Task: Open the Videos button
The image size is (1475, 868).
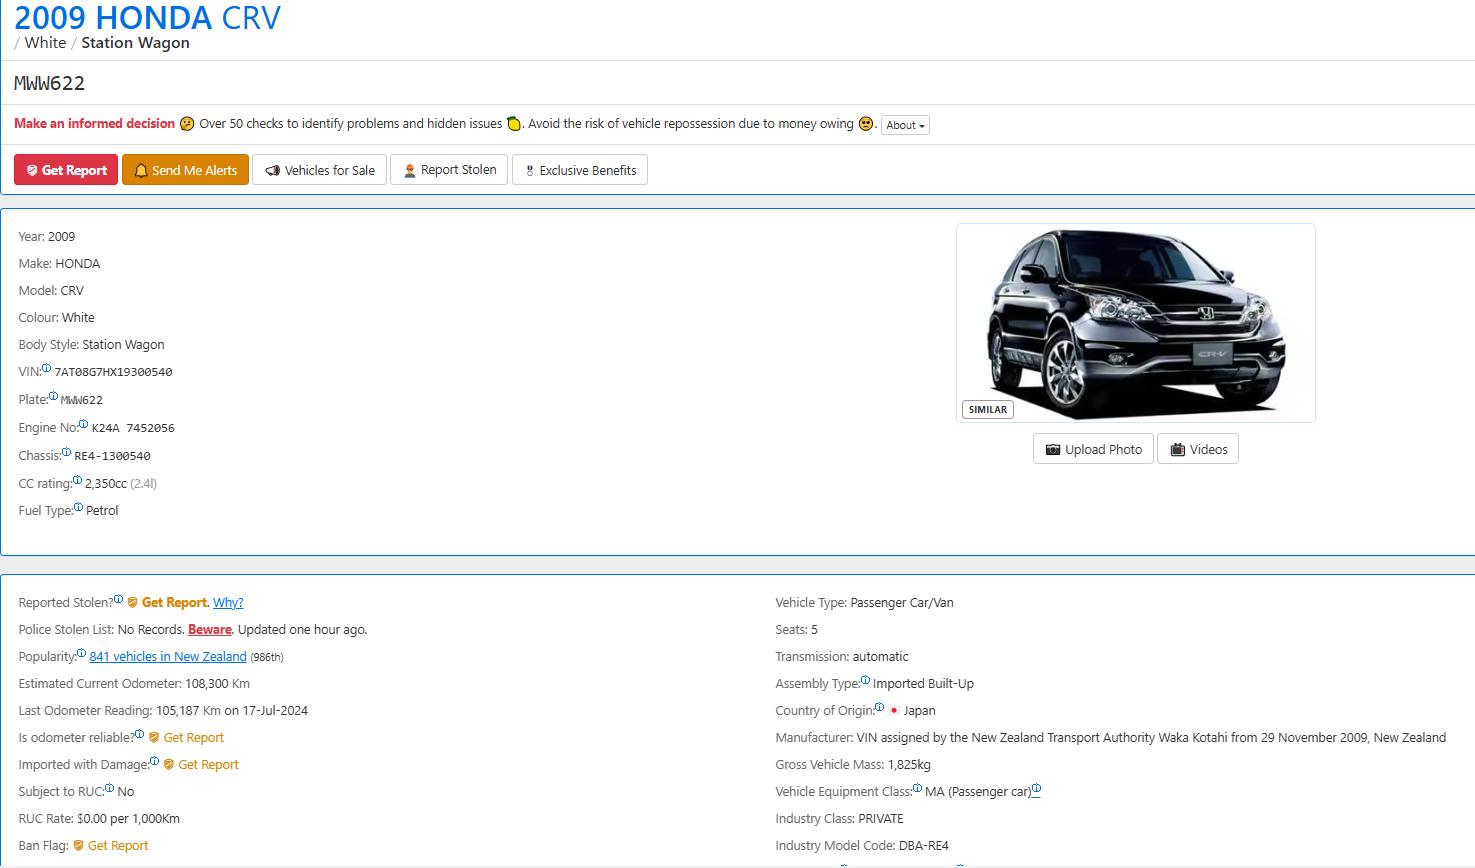Action: click(x=1198, y=449)
